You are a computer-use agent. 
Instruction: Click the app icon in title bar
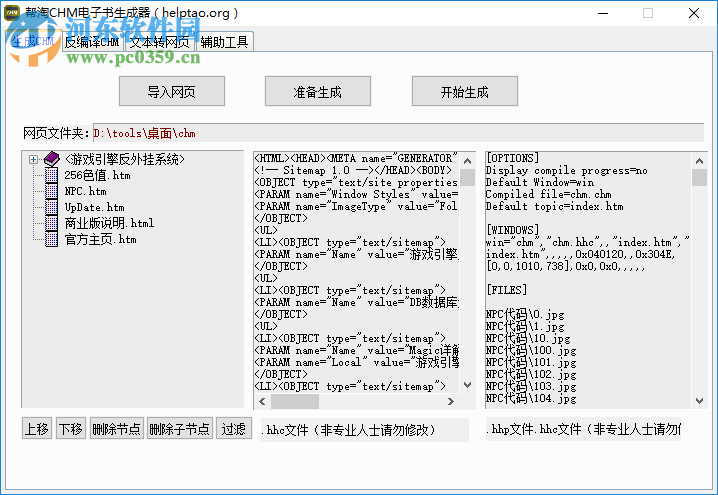coord(12,13)
